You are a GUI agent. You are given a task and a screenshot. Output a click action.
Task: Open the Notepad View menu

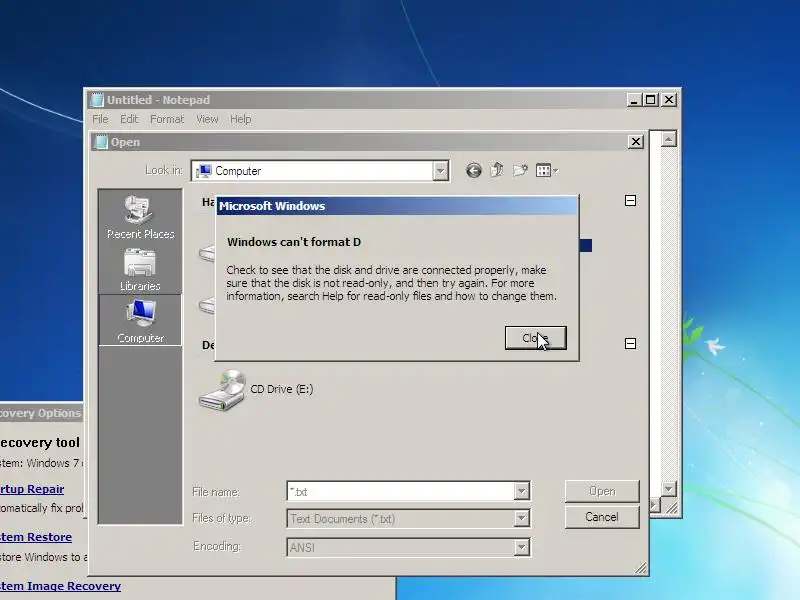coord(207,119)
